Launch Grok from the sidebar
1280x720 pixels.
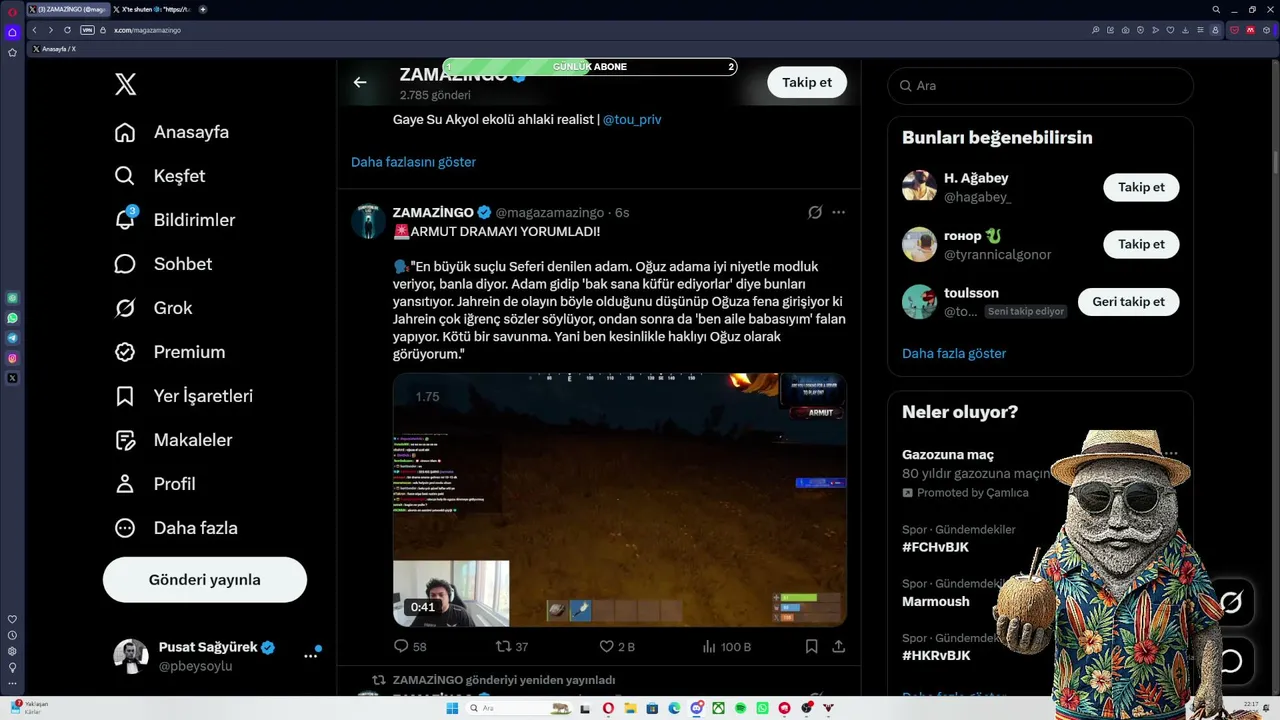click(153, 308)
